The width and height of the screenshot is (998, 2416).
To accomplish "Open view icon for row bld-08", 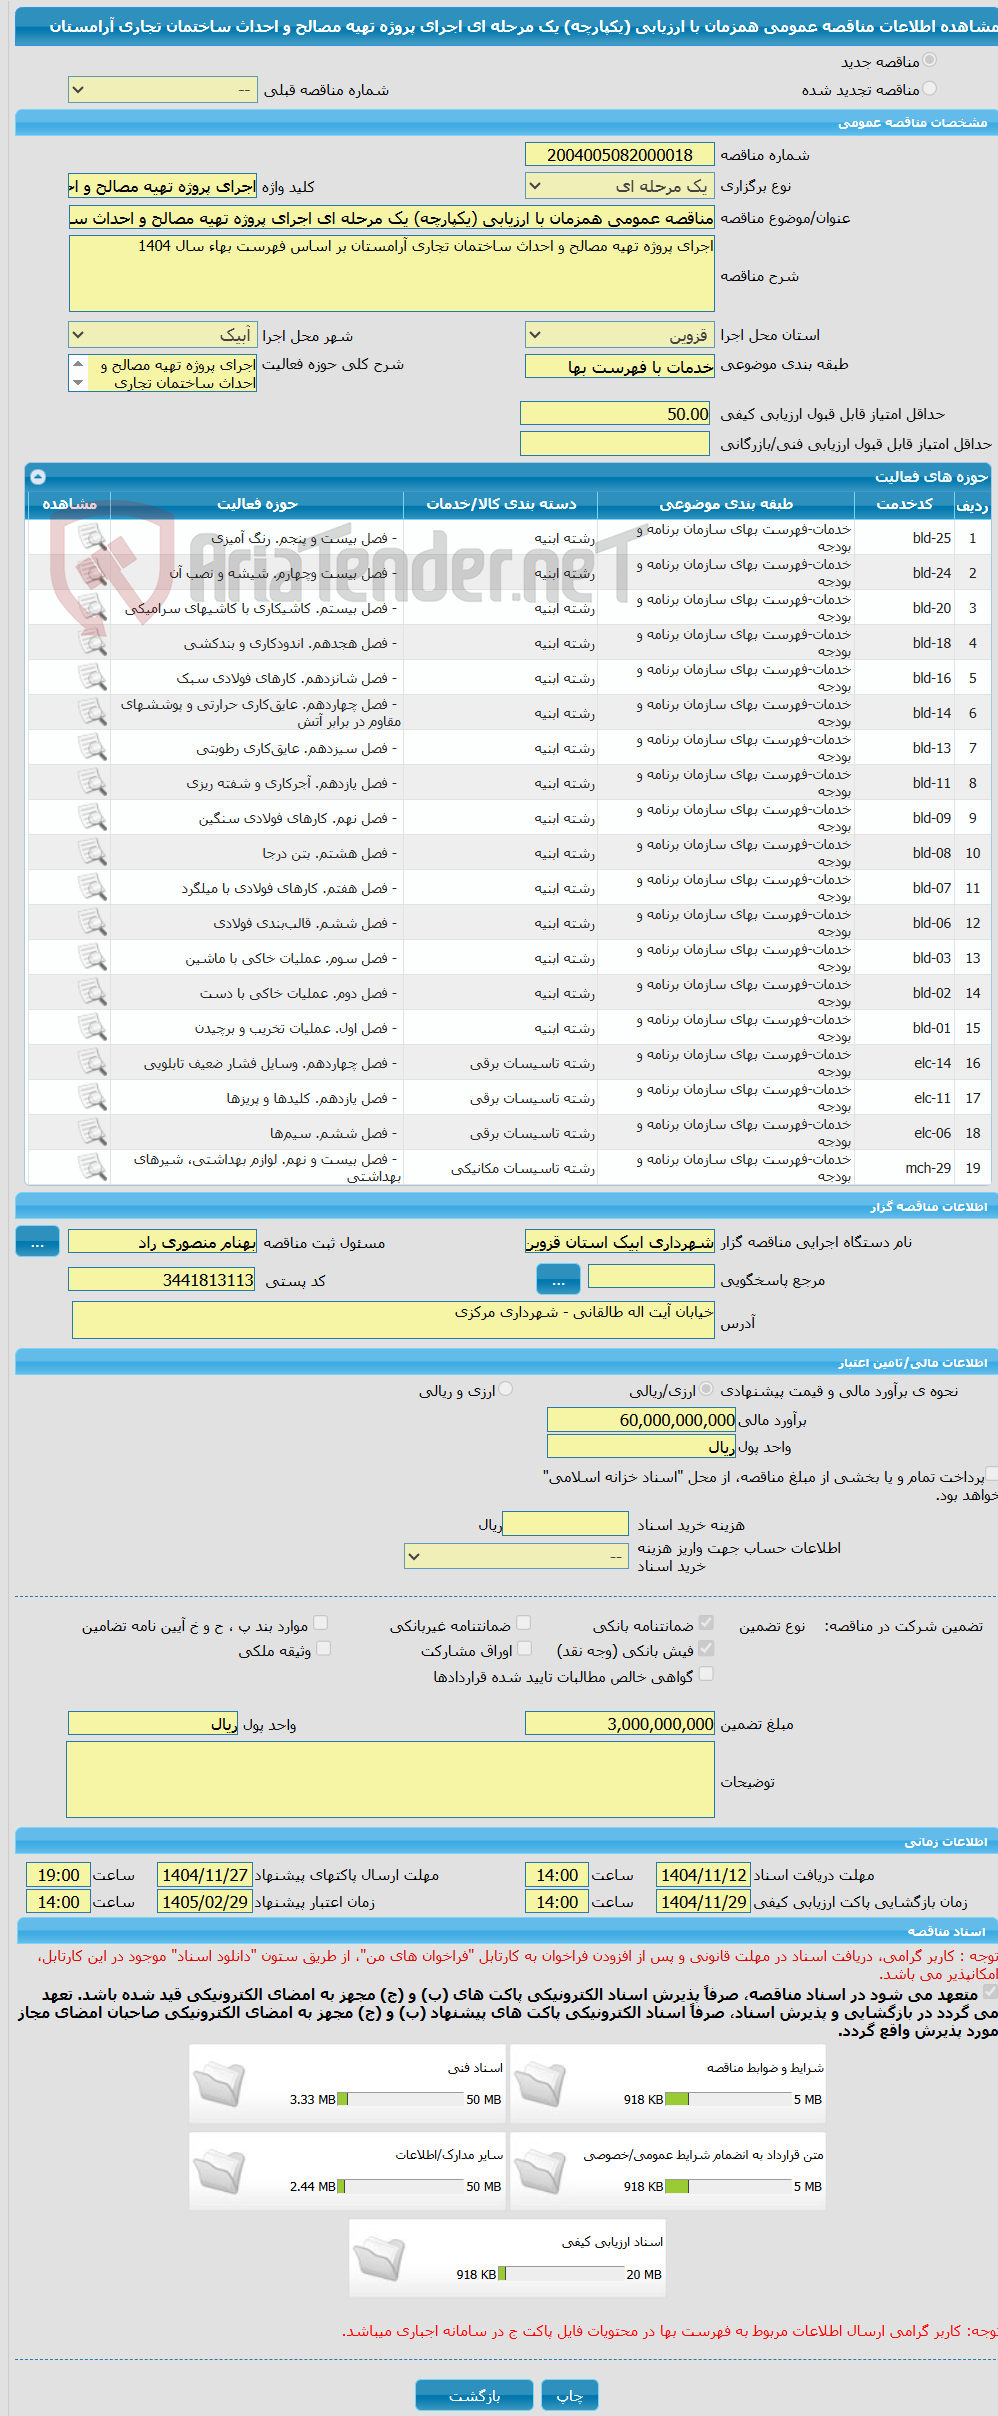I will tap(92, 853).
